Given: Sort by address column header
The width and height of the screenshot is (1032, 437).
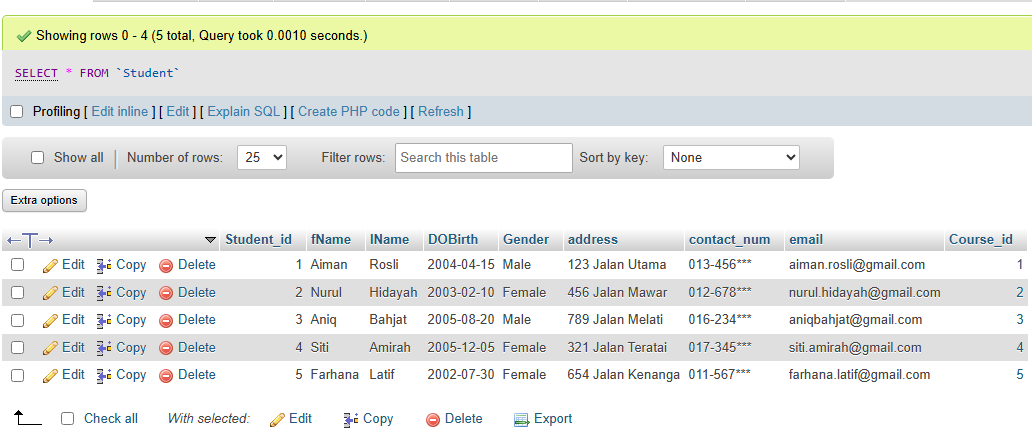Looking at the screenshot, I should (x=593, y=240).
